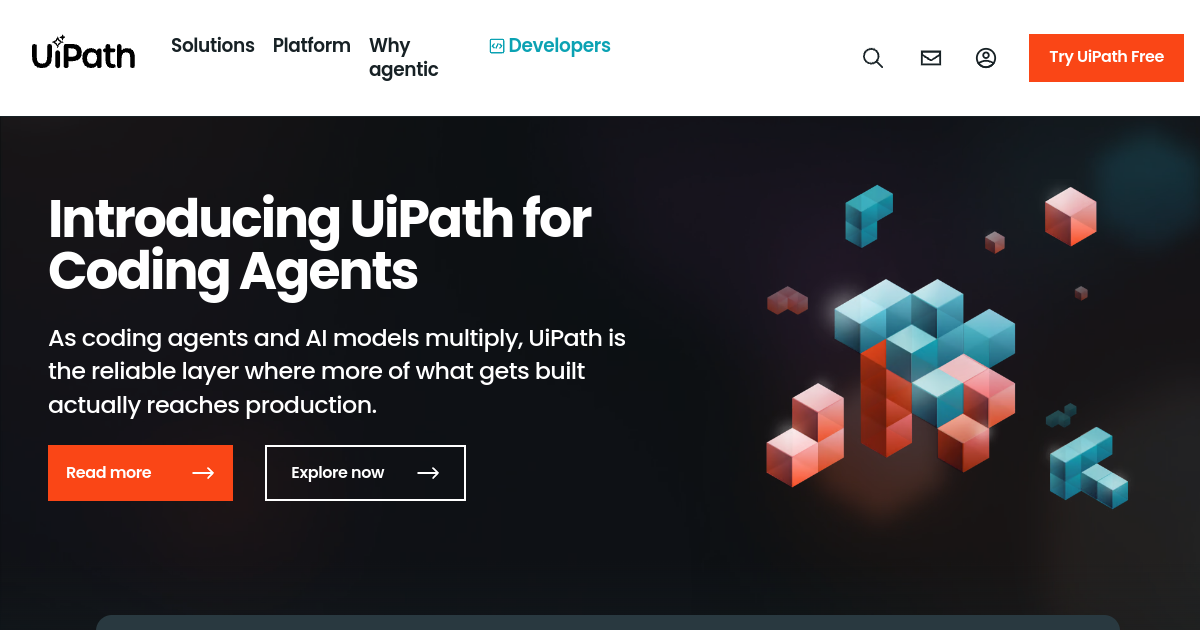1200x630 pixels.
Task: Click the envelope contact icon
Action: (931, 58)
